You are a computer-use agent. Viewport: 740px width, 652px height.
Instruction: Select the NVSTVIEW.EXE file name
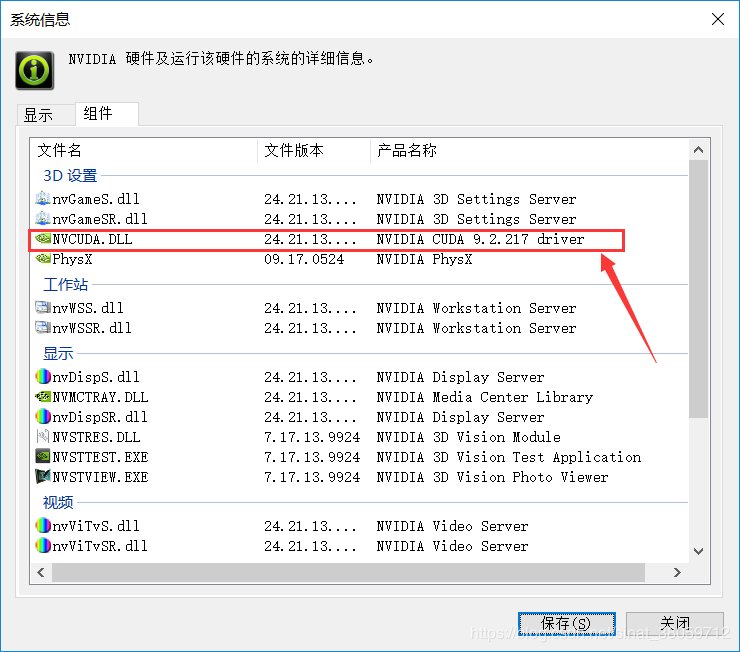(x=100, y=477)
